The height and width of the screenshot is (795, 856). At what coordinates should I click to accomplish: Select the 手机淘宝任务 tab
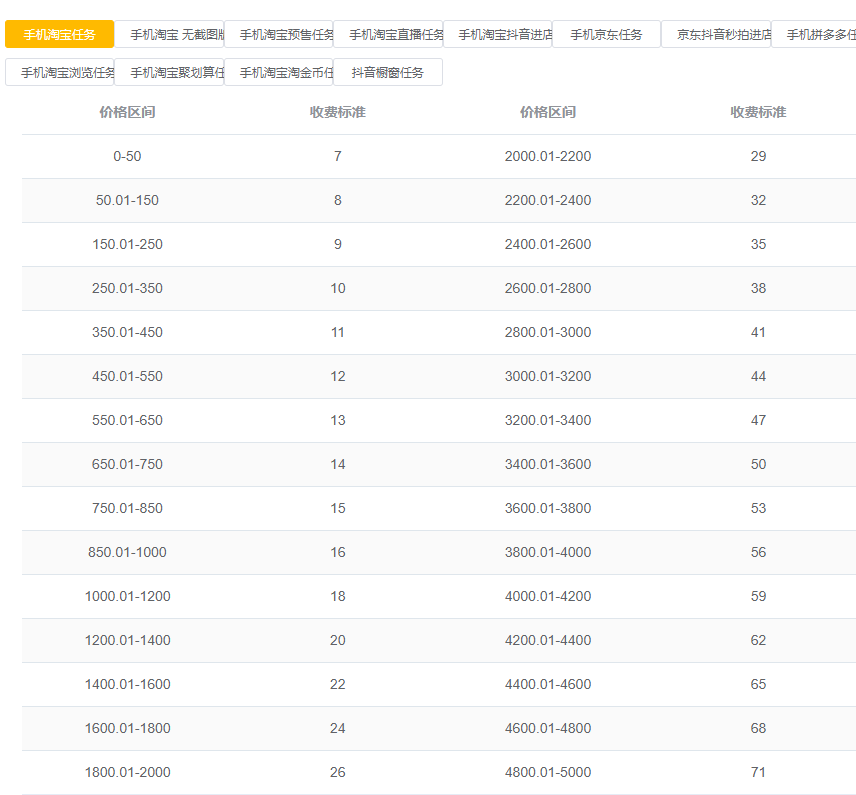coord(60,34)
